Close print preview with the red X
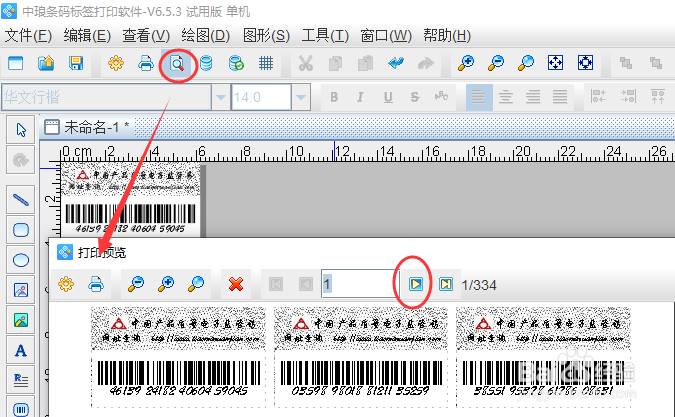Image resolution: width=675 pixels, height=417 pixels. (236, 284)
